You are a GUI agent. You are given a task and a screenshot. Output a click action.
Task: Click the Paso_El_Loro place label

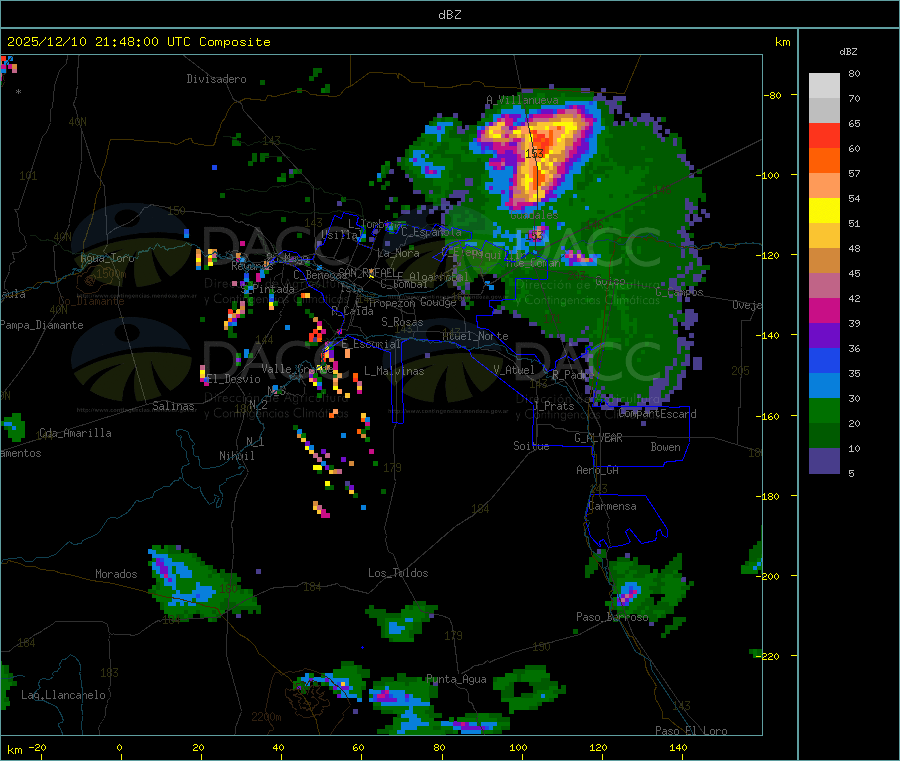click(x=691, y=731)
